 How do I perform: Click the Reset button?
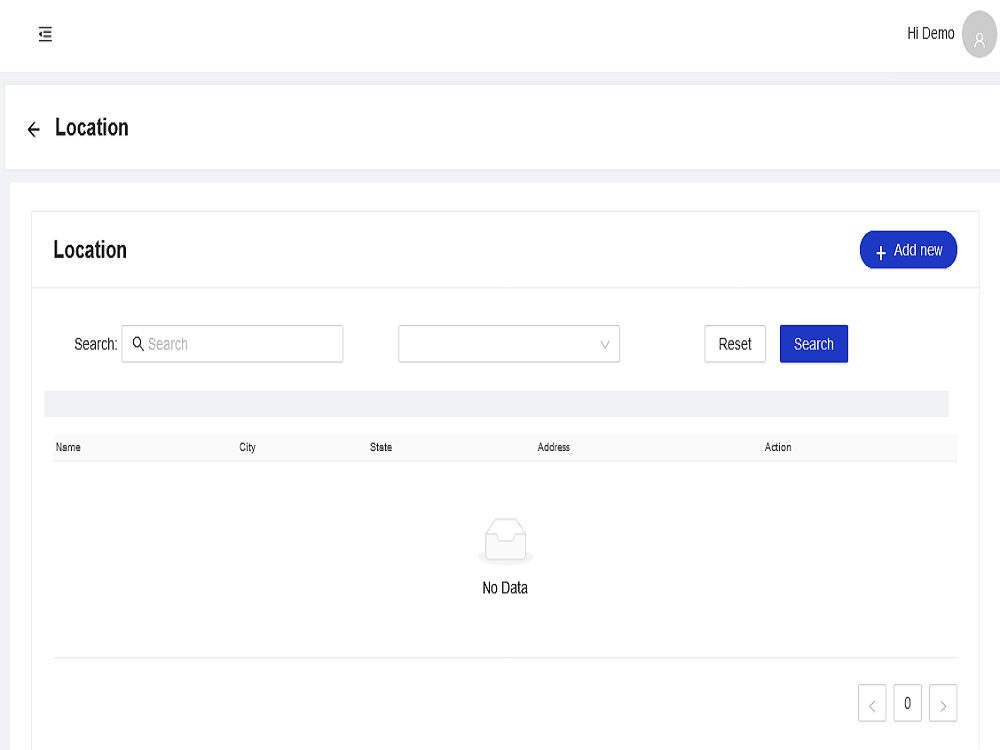735,344
